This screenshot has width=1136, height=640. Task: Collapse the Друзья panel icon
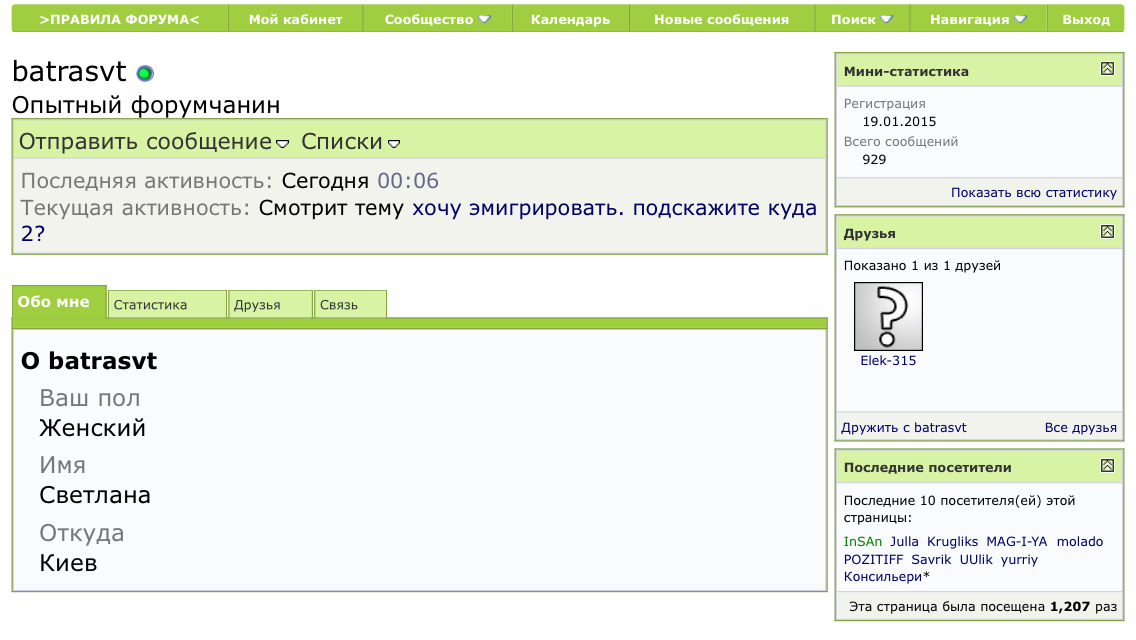(1107, 232)
